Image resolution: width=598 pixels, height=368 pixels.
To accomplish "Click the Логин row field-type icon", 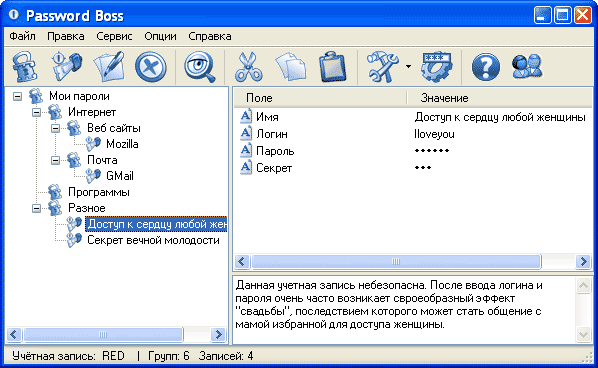I will (246, 133).
